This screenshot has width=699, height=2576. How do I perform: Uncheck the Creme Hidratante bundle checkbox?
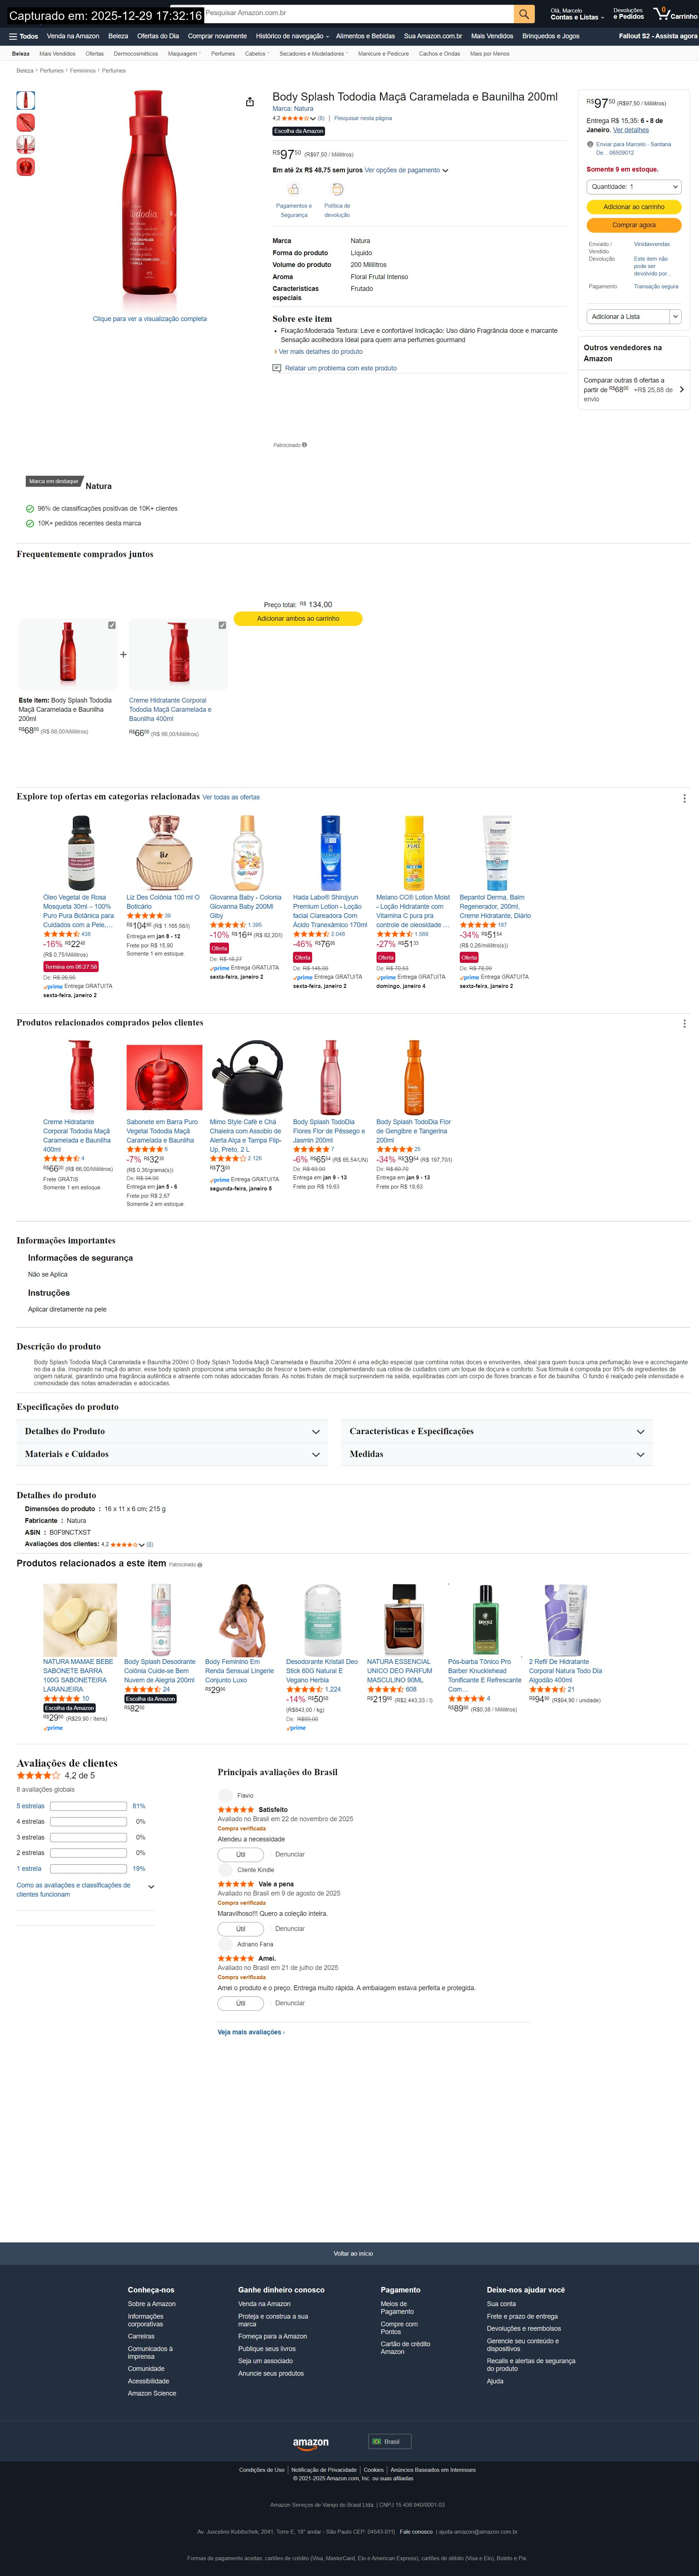(222, 625)
